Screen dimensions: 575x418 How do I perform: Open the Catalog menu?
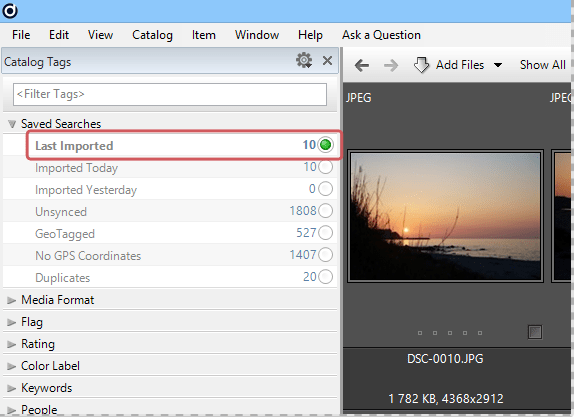(152, 35)
